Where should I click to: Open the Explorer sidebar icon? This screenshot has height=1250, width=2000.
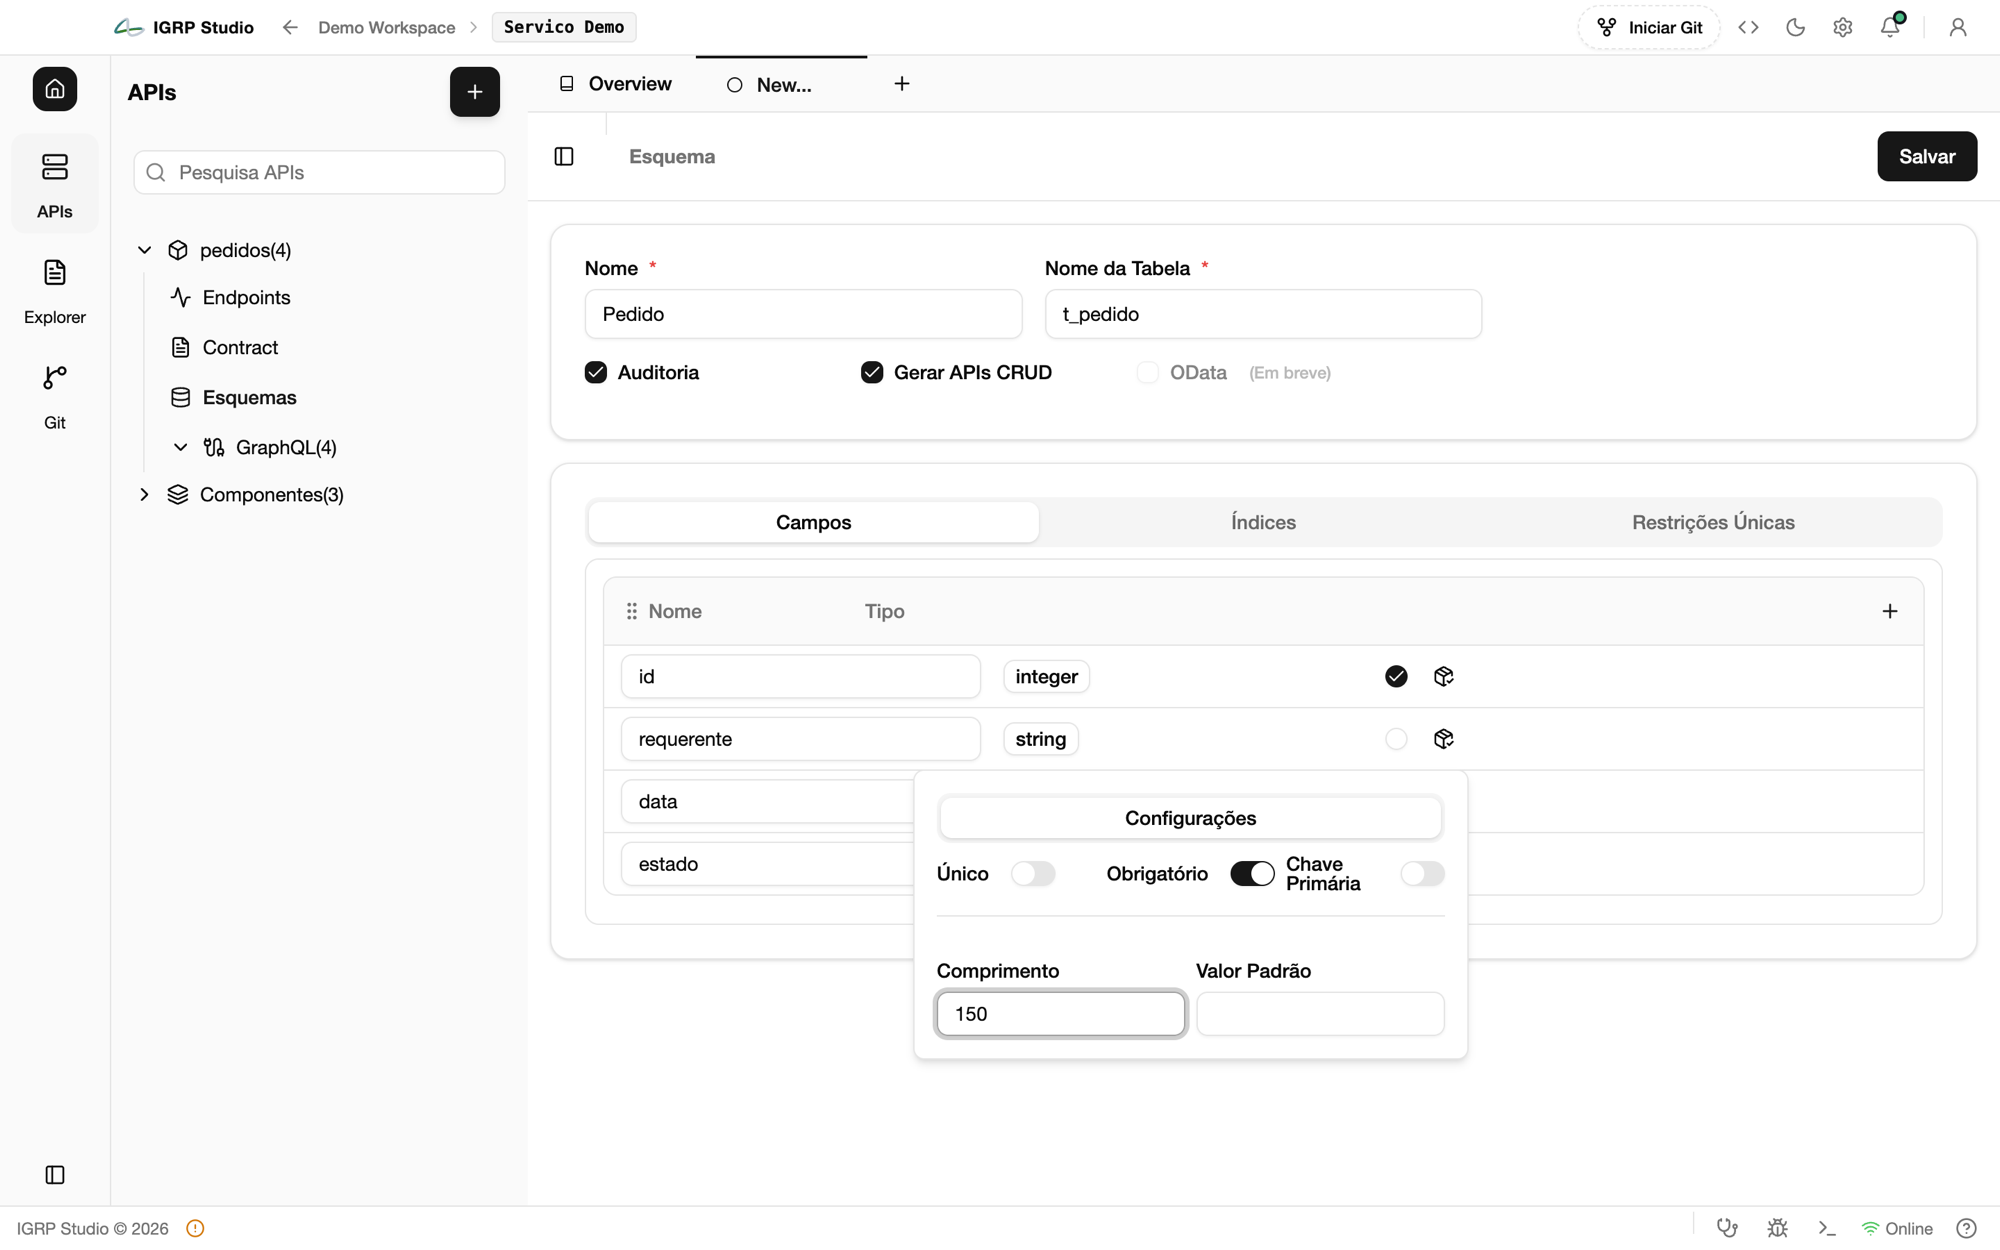55,291
